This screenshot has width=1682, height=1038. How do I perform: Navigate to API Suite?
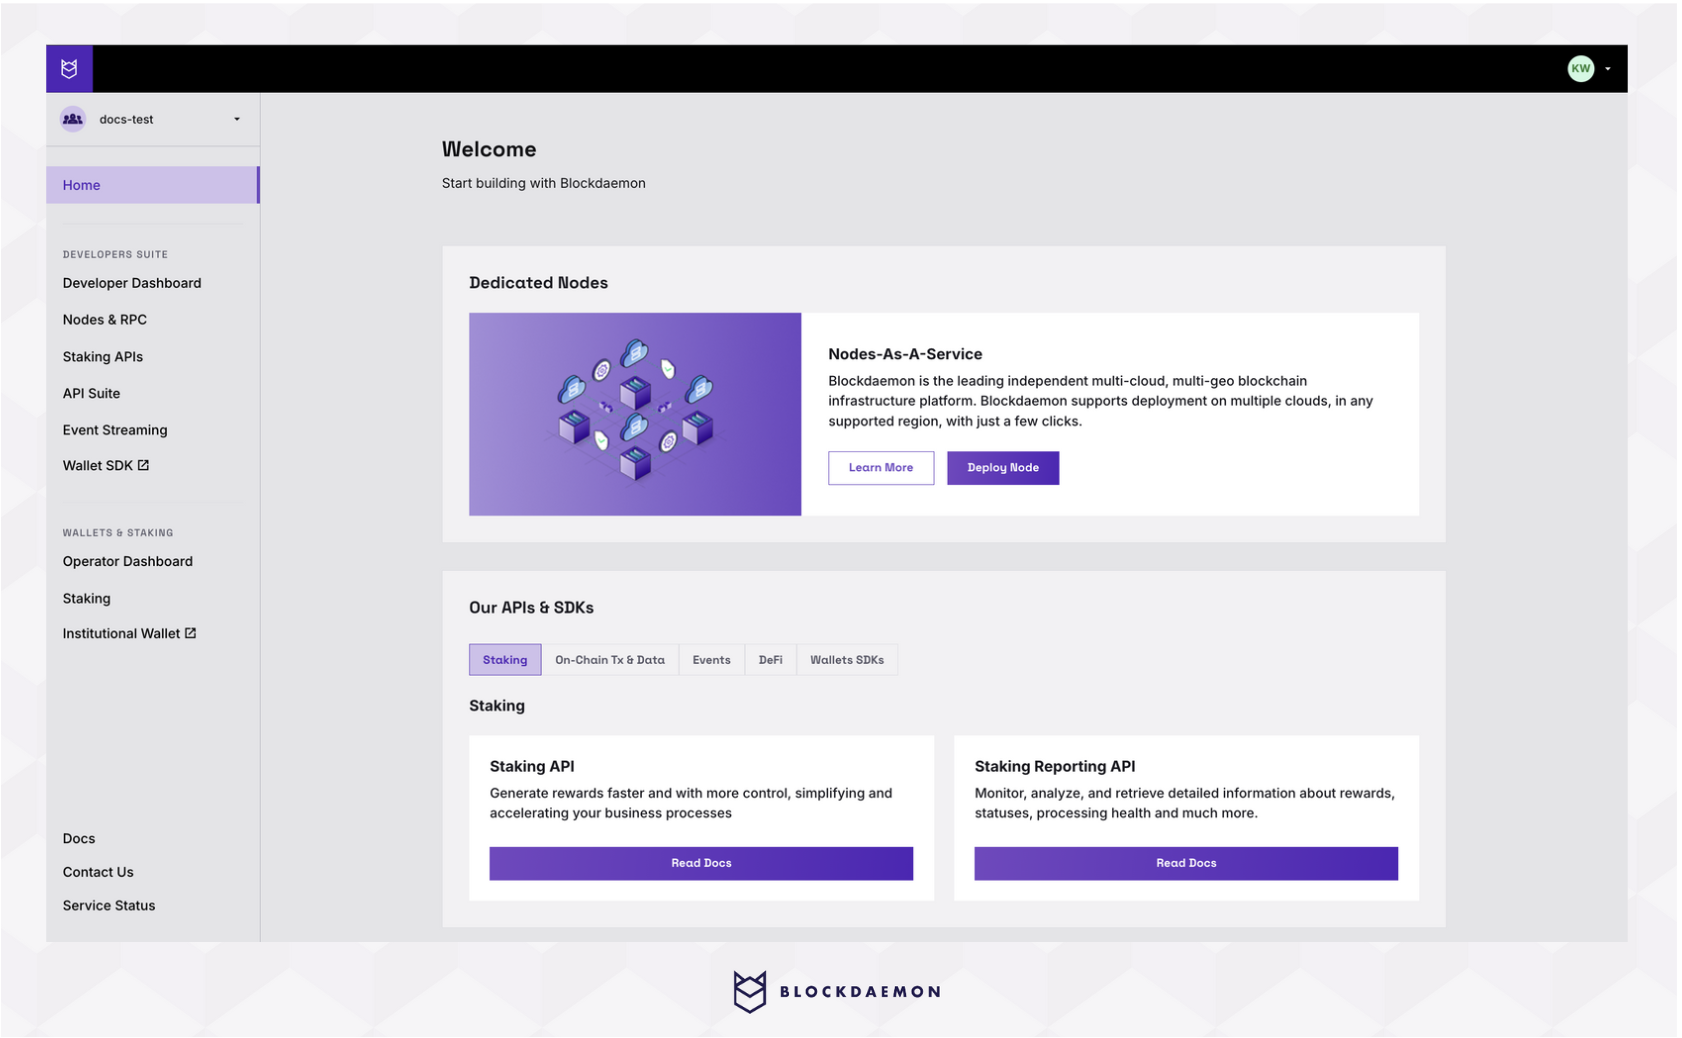(x=91, y=394)
